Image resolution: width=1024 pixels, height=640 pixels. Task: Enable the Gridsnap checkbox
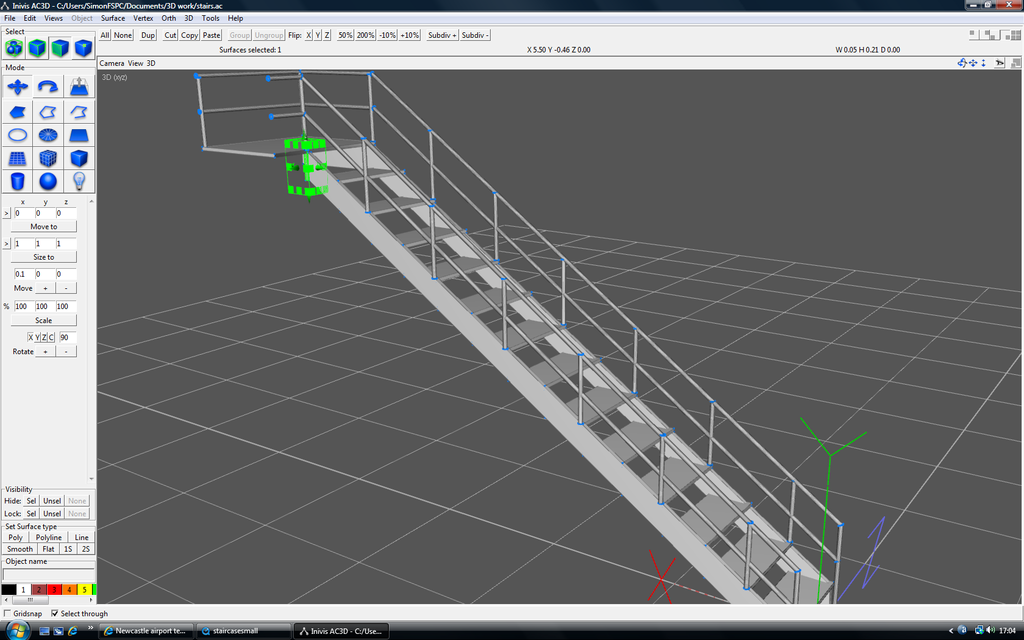pyautogui.click(x=7, y=613)
